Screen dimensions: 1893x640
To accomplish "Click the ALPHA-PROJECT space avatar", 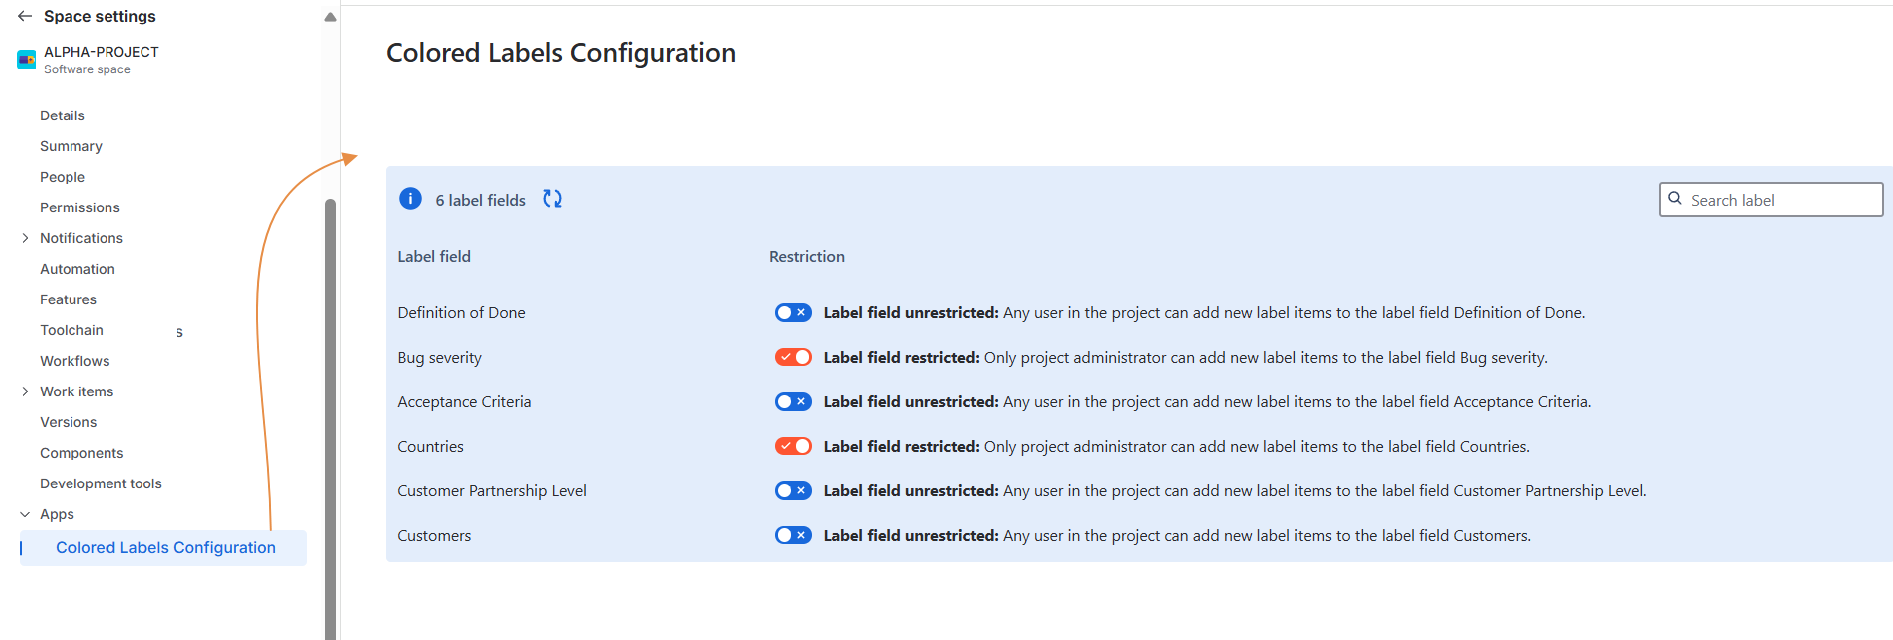I will click(x=25, y=59).
